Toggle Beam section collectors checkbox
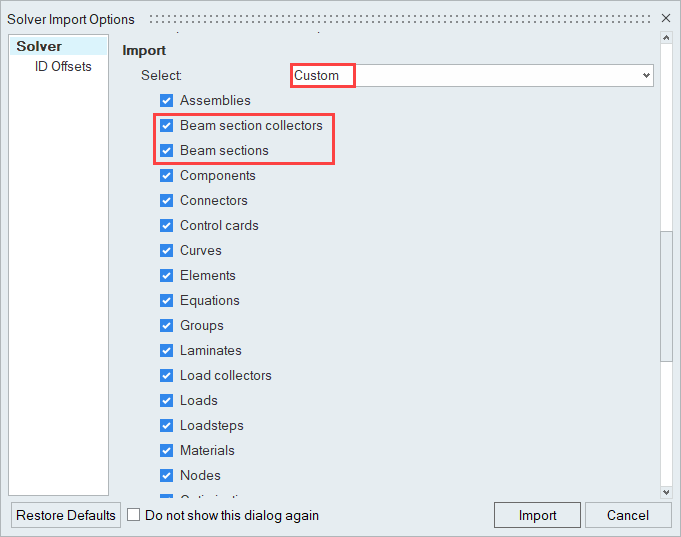681x537 pixels. (167, 126)
